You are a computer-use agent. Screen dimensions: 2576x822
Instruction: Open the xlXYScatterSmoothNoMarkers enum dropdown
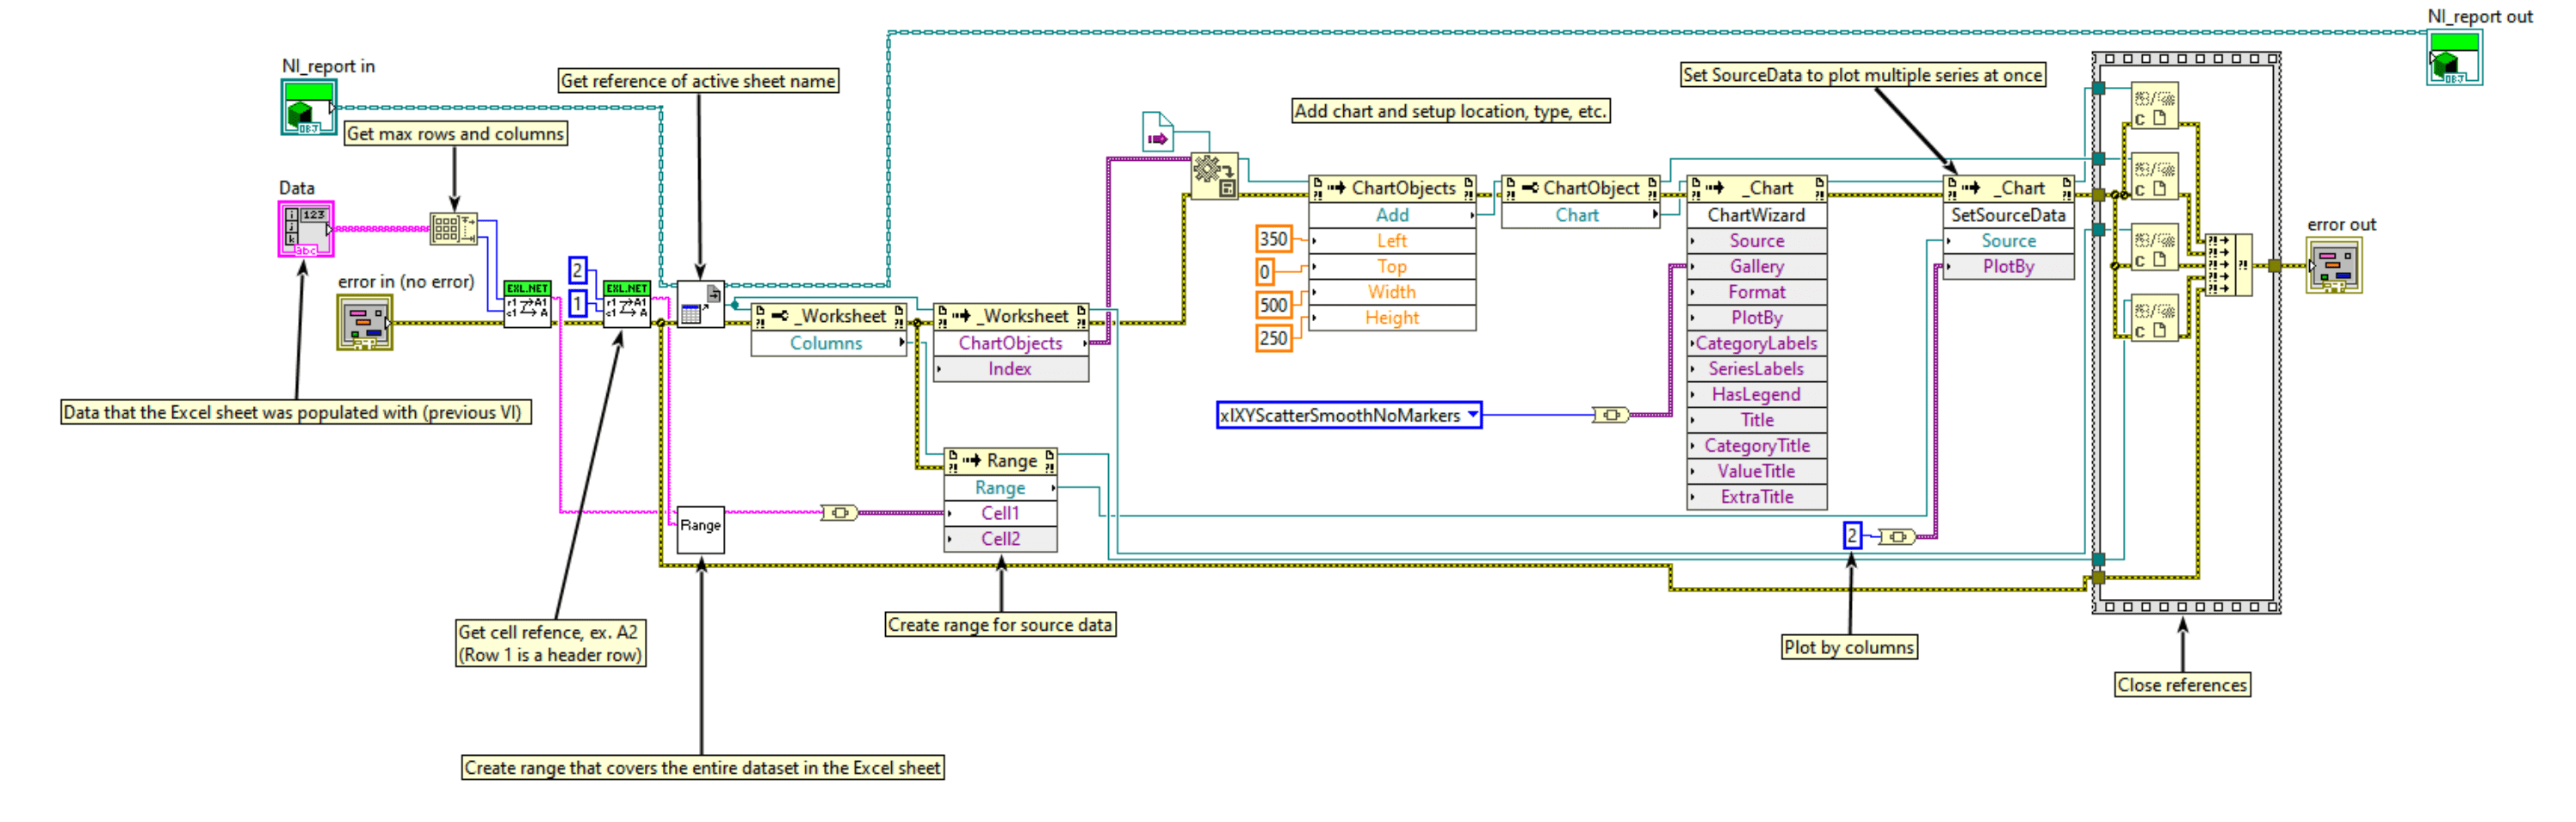tap(1472, 415)
